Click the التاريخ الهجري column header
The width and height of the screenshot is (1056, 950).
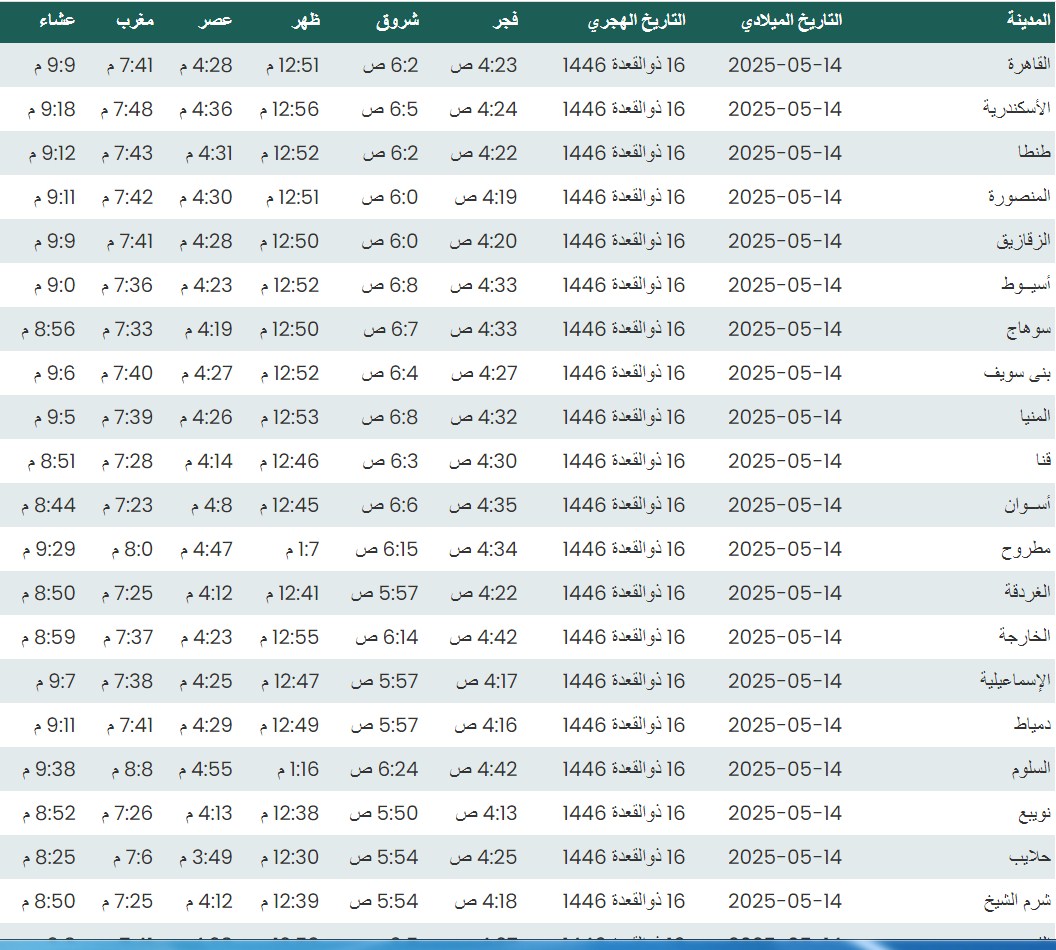[636, 21]
